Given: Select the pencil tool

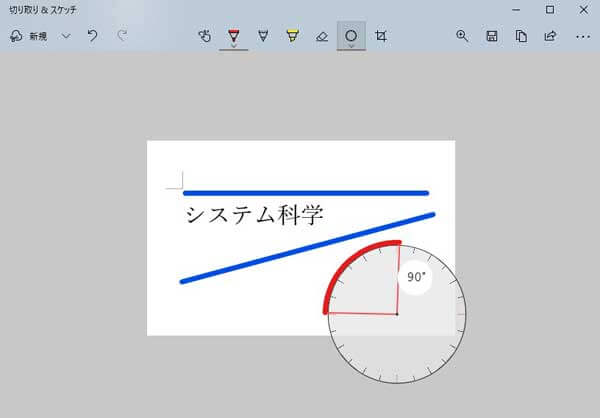Looking at the screenshot, I should click(263, 36).
